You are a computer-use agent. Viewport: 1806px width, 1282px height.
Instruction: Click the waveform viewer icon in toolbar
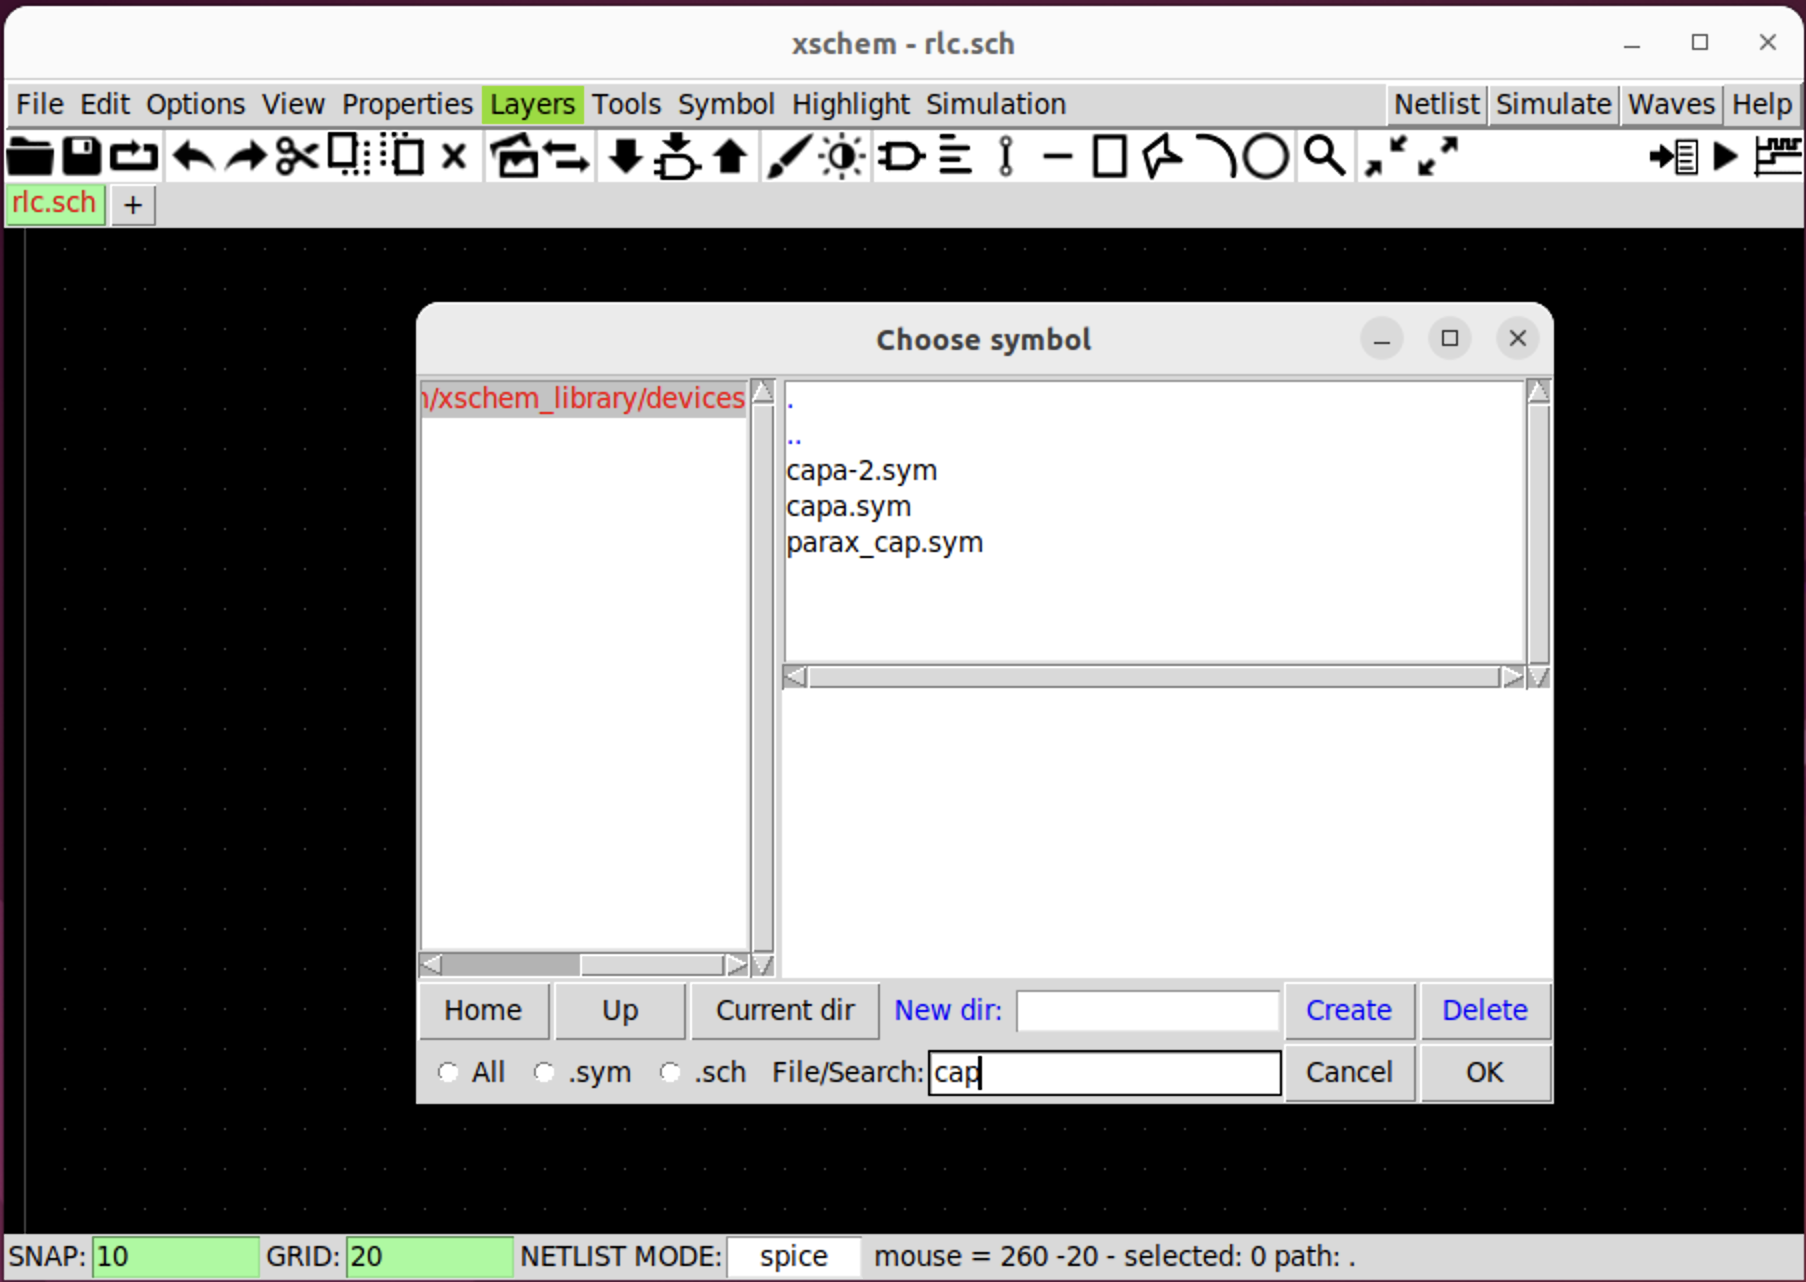point(1778,157)
